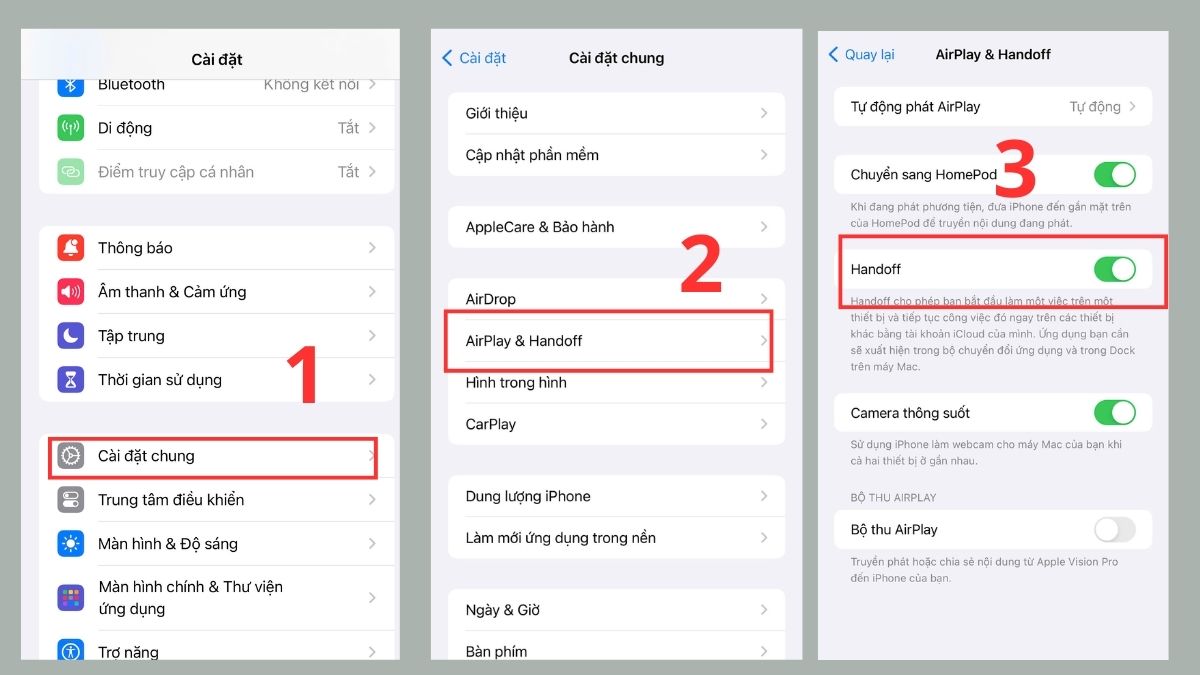Viewport: 1200px width, 675px height.
Task: Open Thông báo via its red bell icon
Action: (x=71, y=247)
